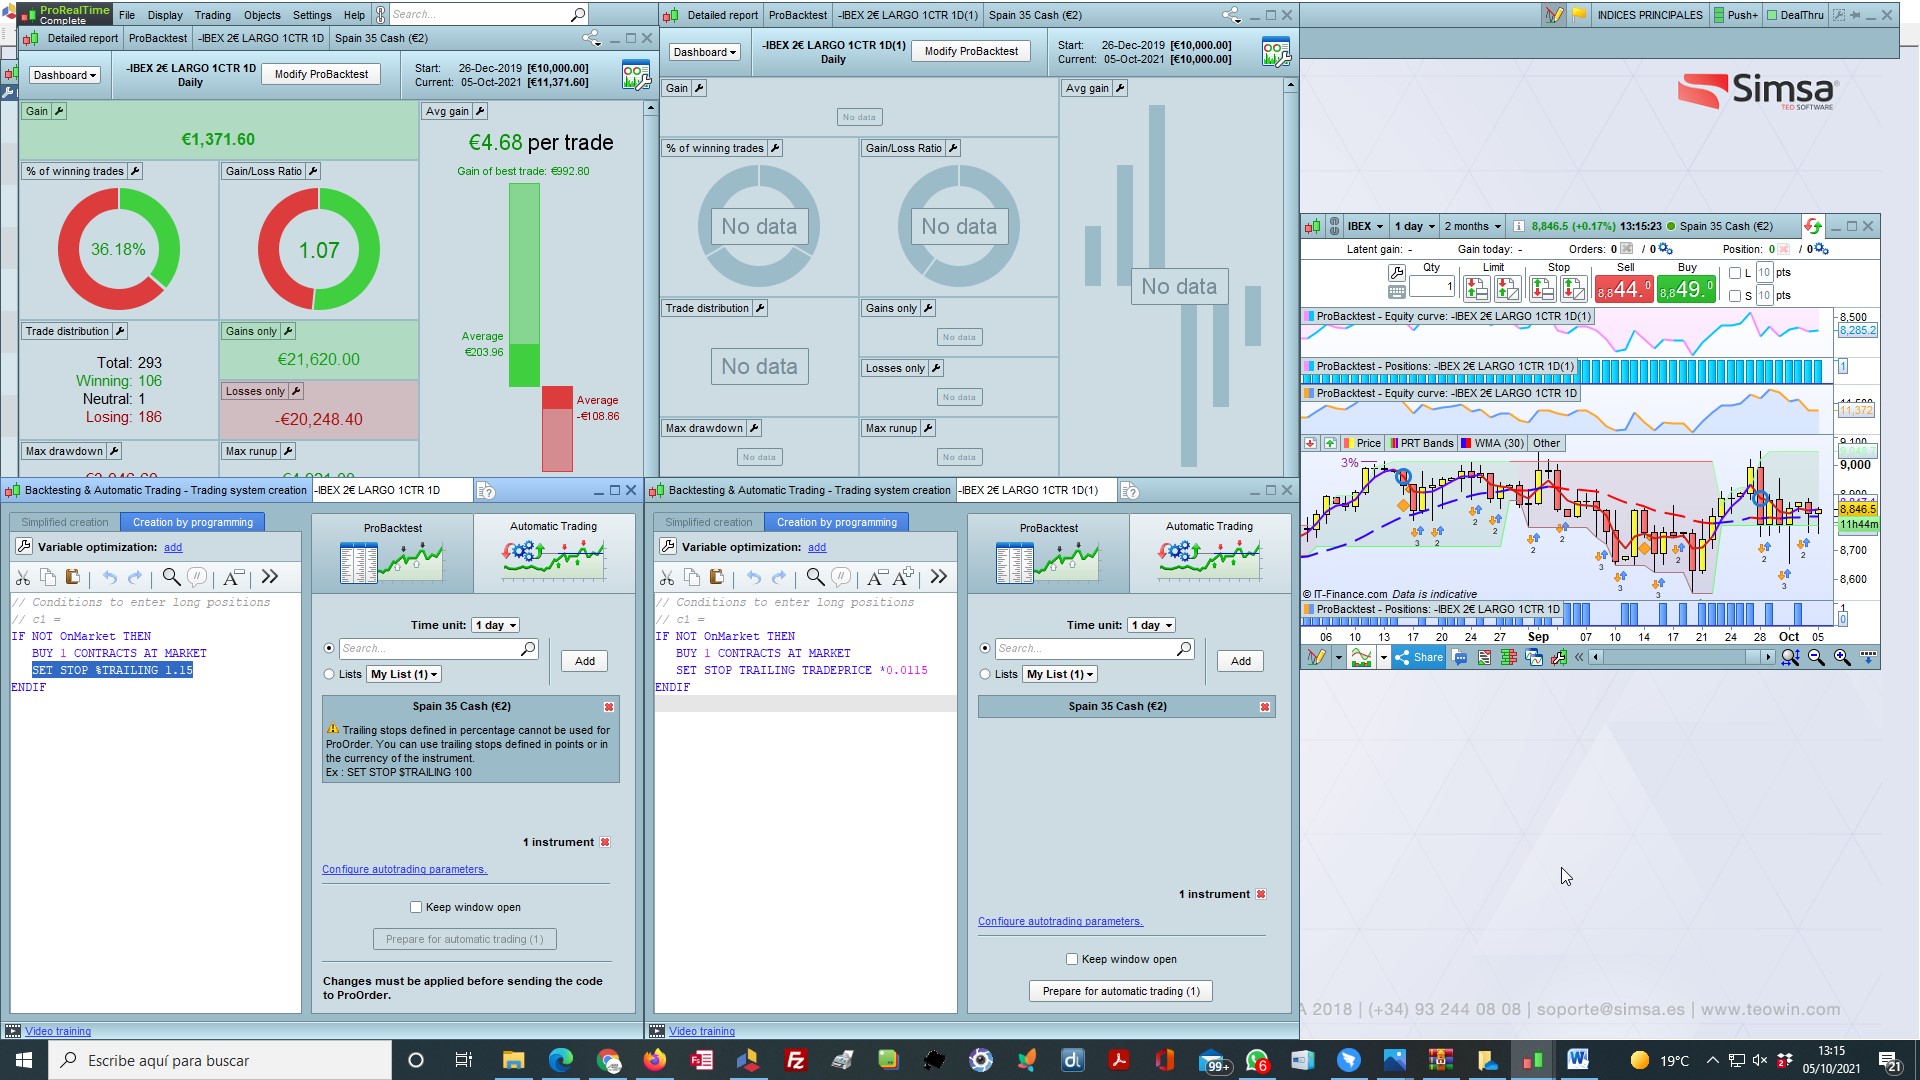Viewport: 1920px width, 1080px height.
Task: Click the zoom-in magnifier on chart toolbar
Action: pos(1841,657)
